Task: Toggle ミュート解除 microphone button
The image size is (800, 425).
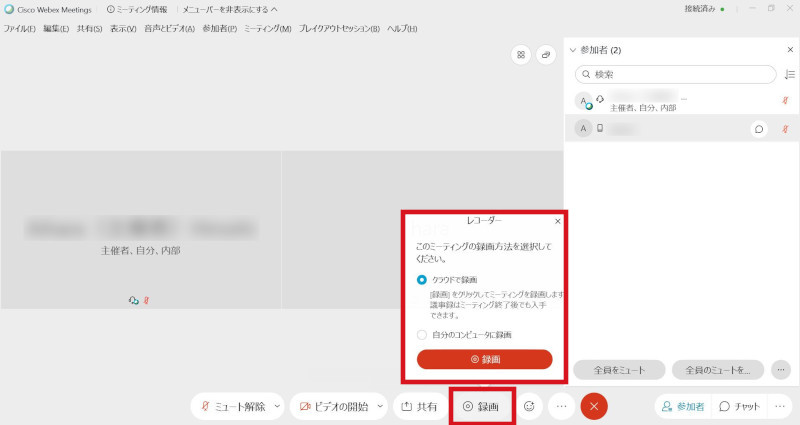Action: point(233,407)
